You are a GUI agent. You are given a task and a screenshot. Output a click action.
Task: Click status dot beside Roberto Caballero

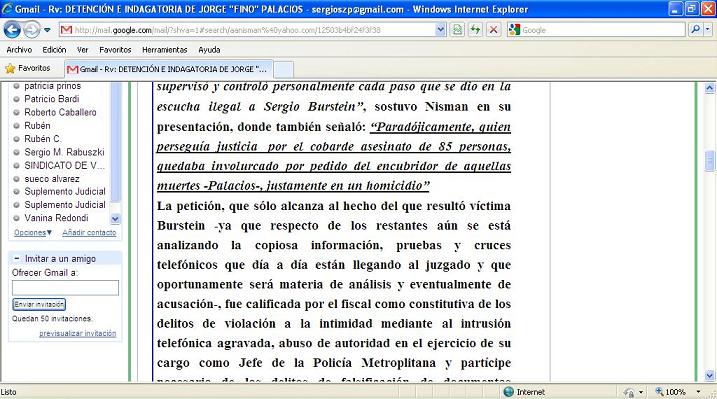16,112
